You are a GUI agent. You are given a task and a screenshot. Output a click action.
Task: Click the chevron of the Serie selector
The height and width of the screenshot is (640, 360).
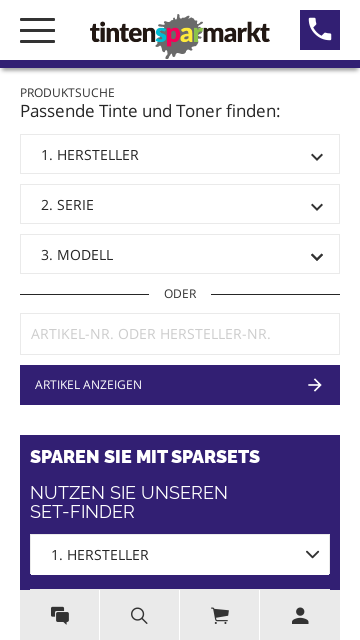pos(317,207)
